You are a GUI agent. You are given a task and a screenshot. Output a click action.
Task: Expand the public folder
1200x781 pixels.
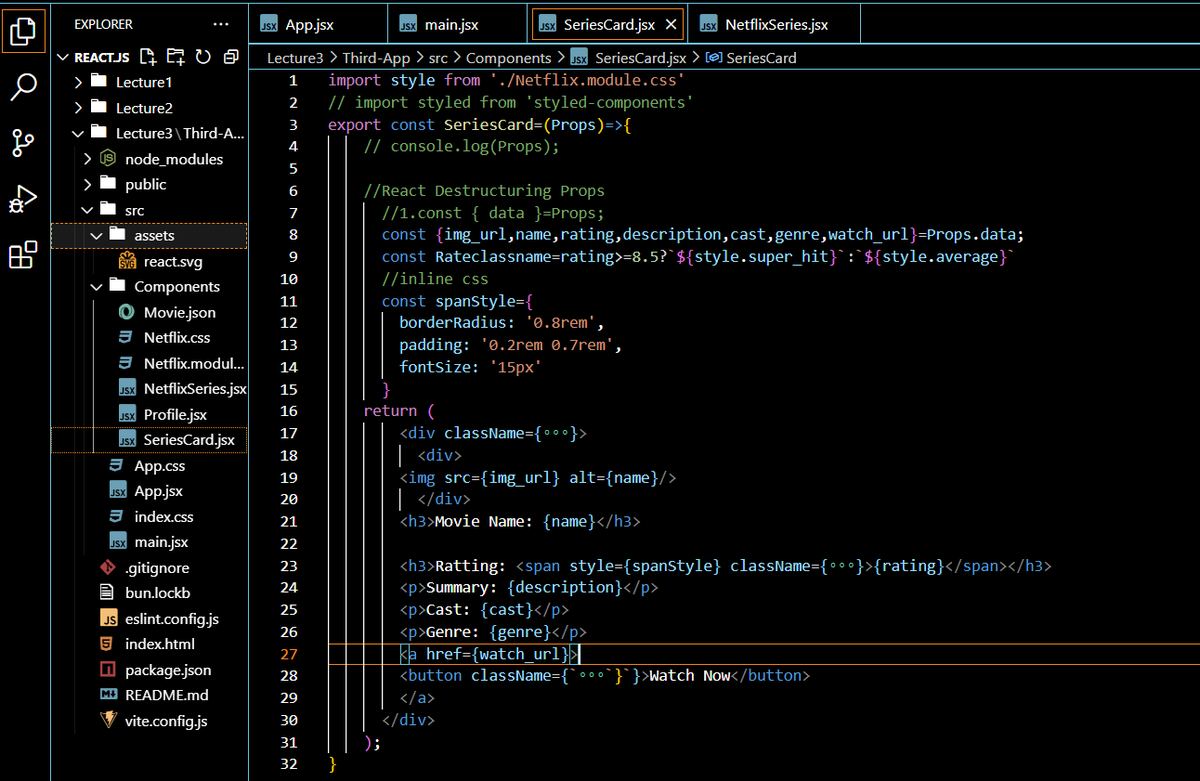pyautogui.click(x=146, y=184)
